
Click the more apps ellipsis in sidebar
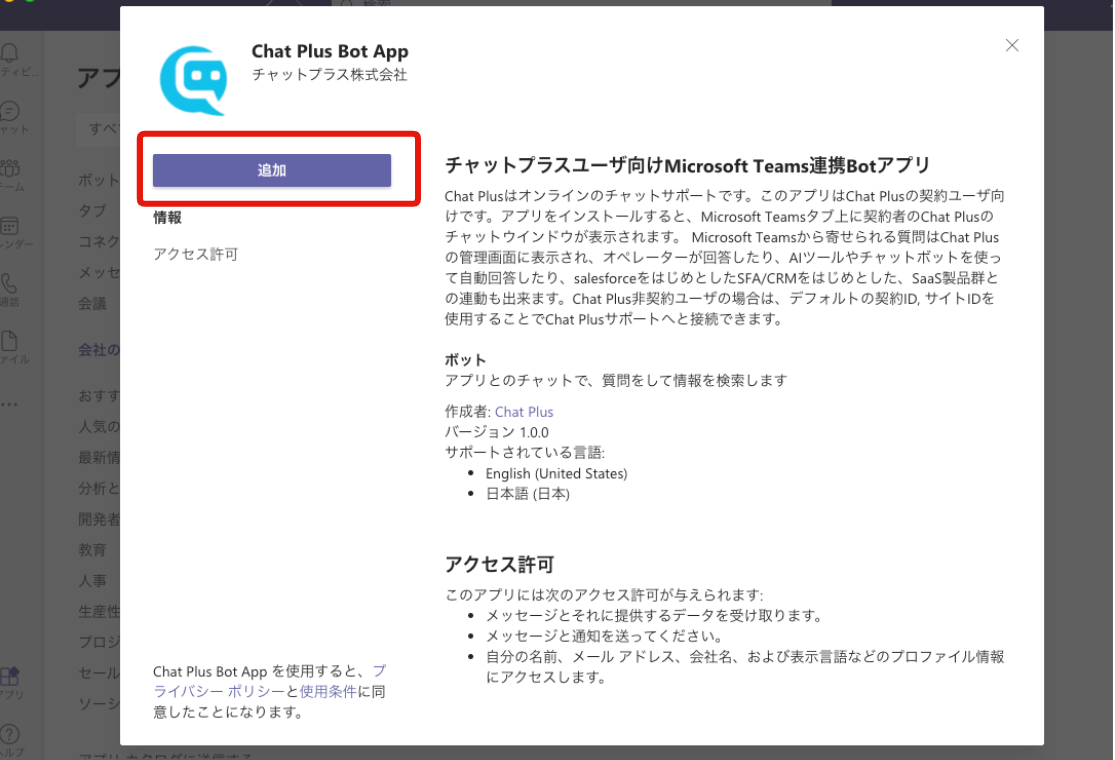[x=10, y=405]
